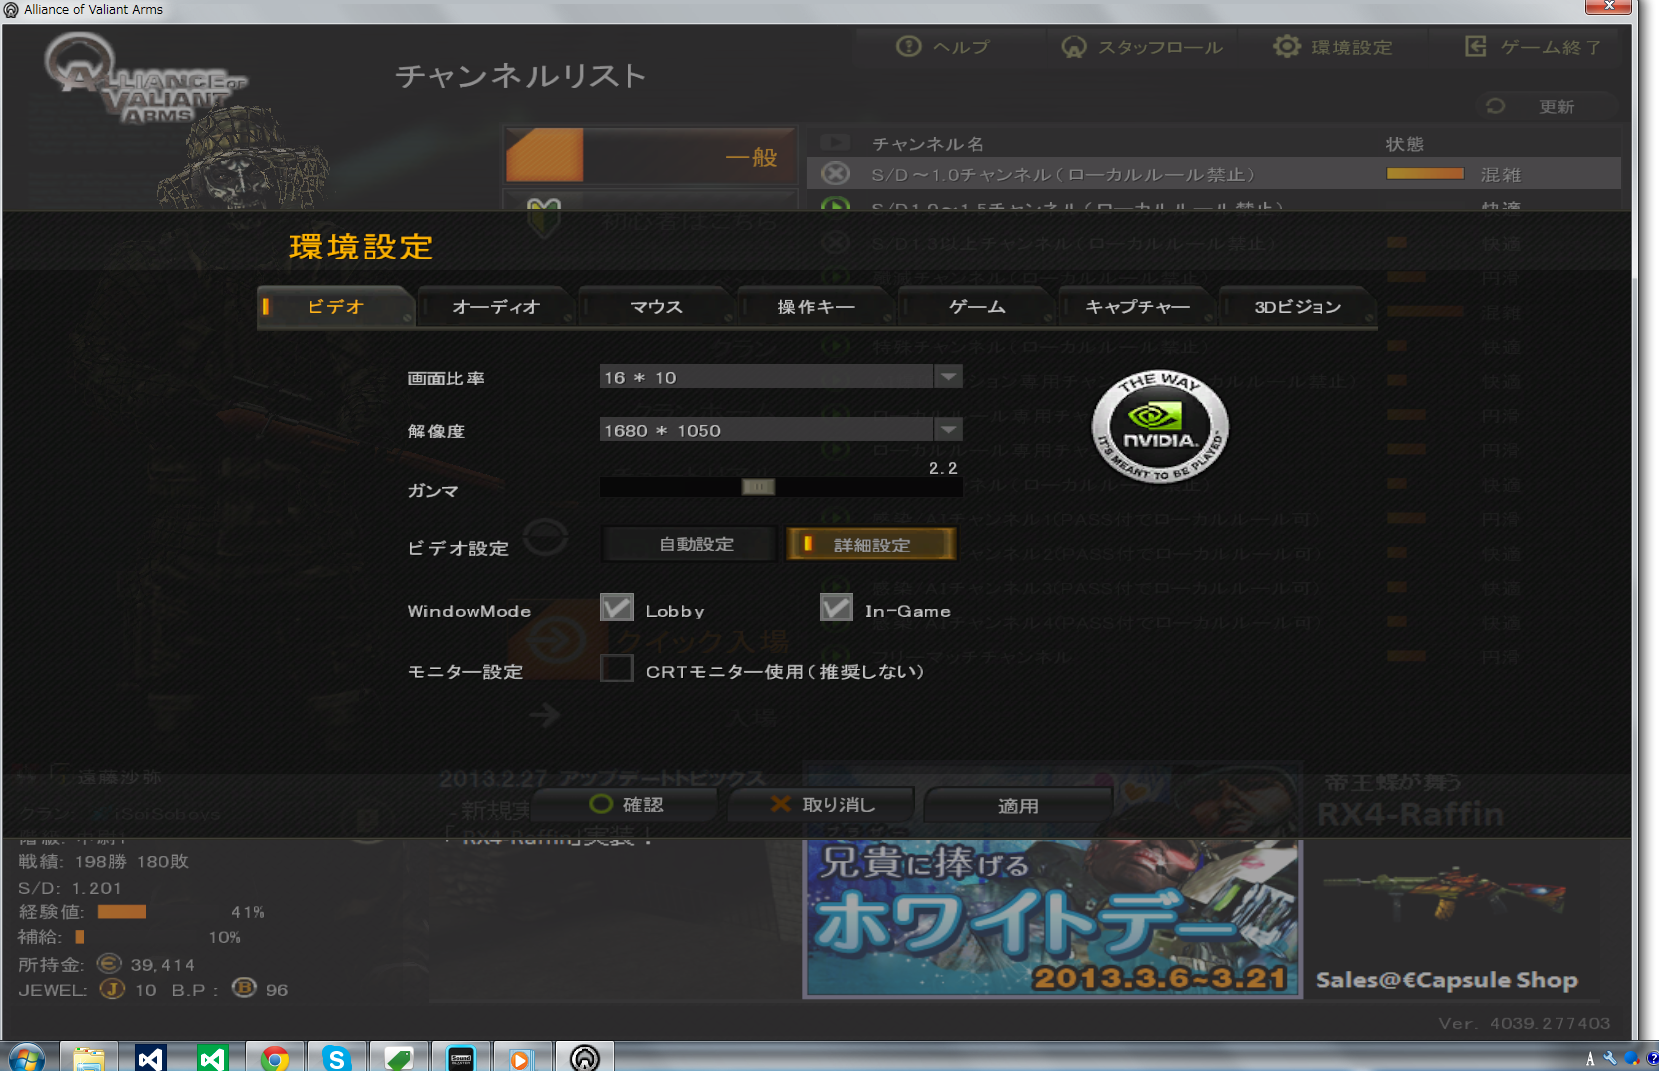Choose 詳細設定 for video settings
Image resolution: width=1659 pixels, height=1071 pixels.
(872, 544)
